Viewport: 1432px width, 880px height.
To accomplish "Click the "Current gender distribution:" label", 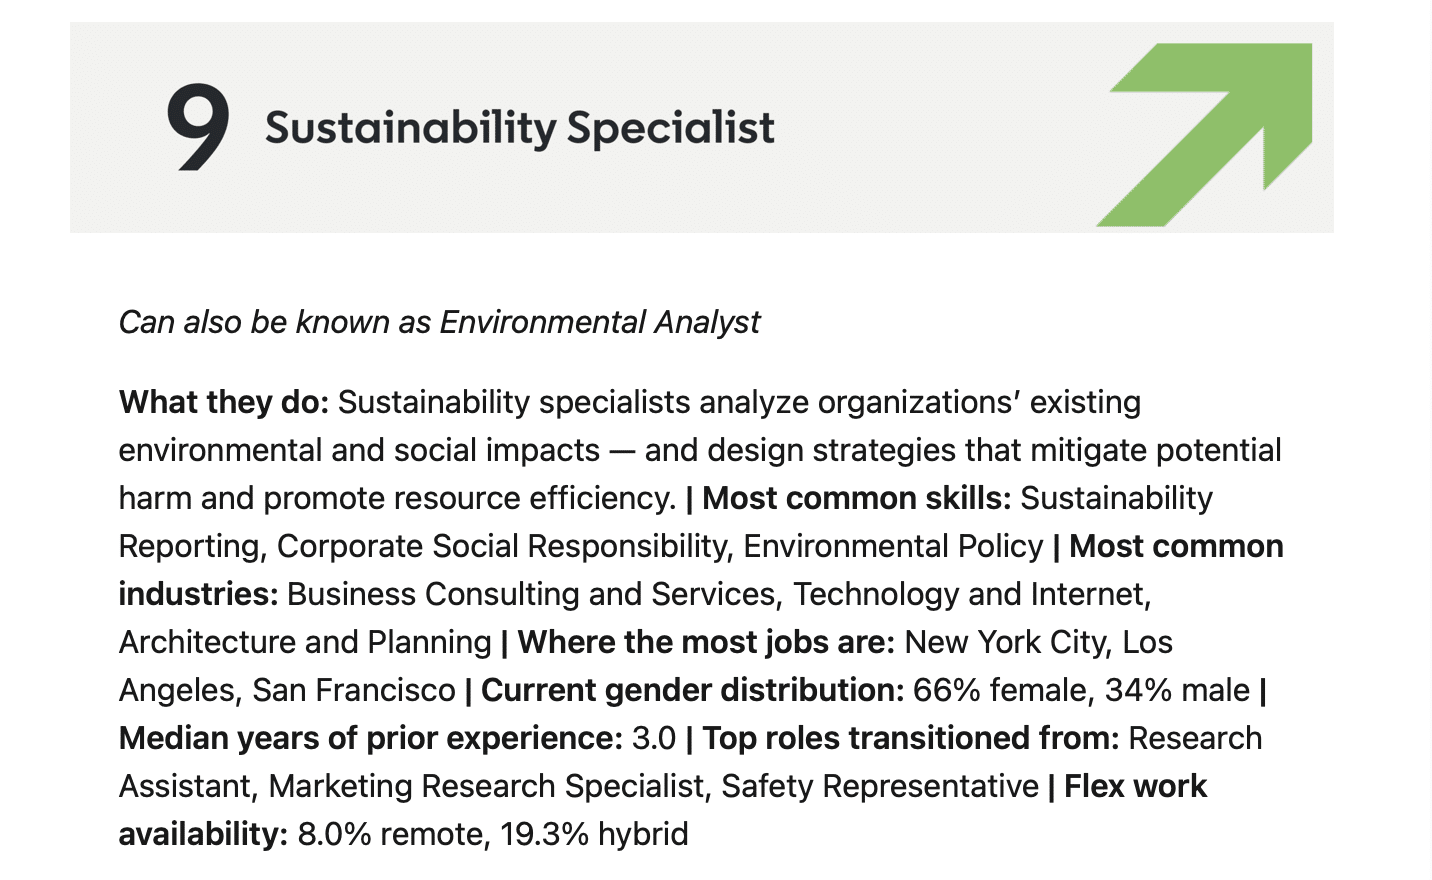I will (693, 690).
